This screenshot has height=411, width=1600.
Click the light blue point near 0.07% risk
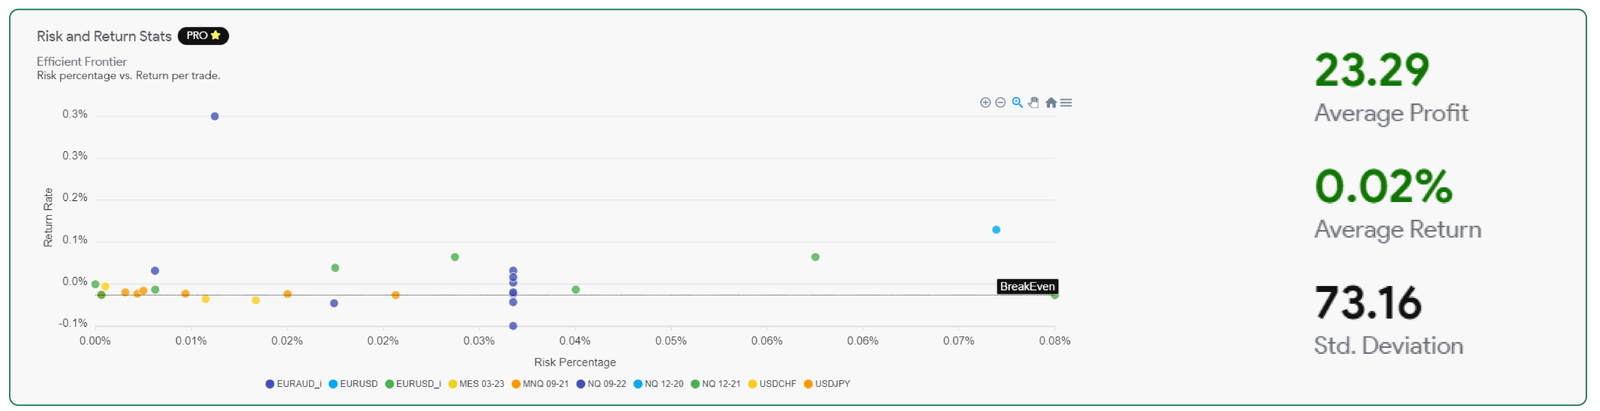click(996, 230)
